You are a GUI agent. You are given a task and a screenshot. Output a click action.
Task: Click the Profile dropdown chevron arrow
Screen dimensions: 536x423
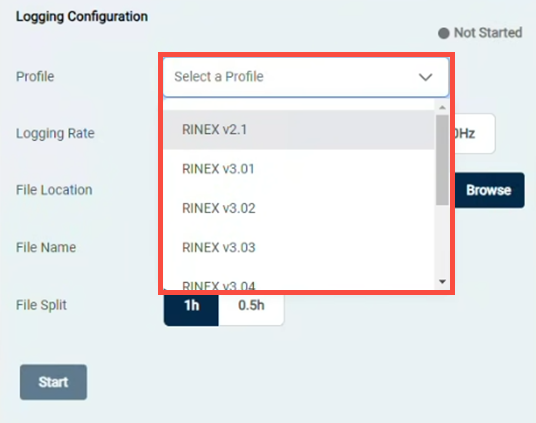(x=426, y=77)
